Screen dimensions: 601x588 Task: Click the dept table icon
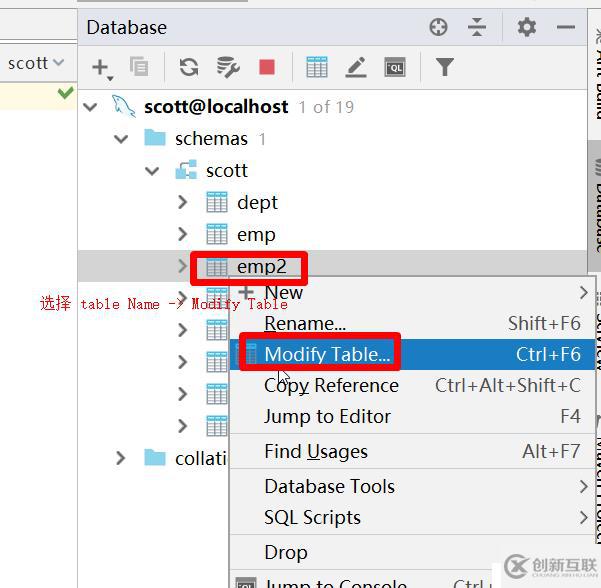pos(217,202)
